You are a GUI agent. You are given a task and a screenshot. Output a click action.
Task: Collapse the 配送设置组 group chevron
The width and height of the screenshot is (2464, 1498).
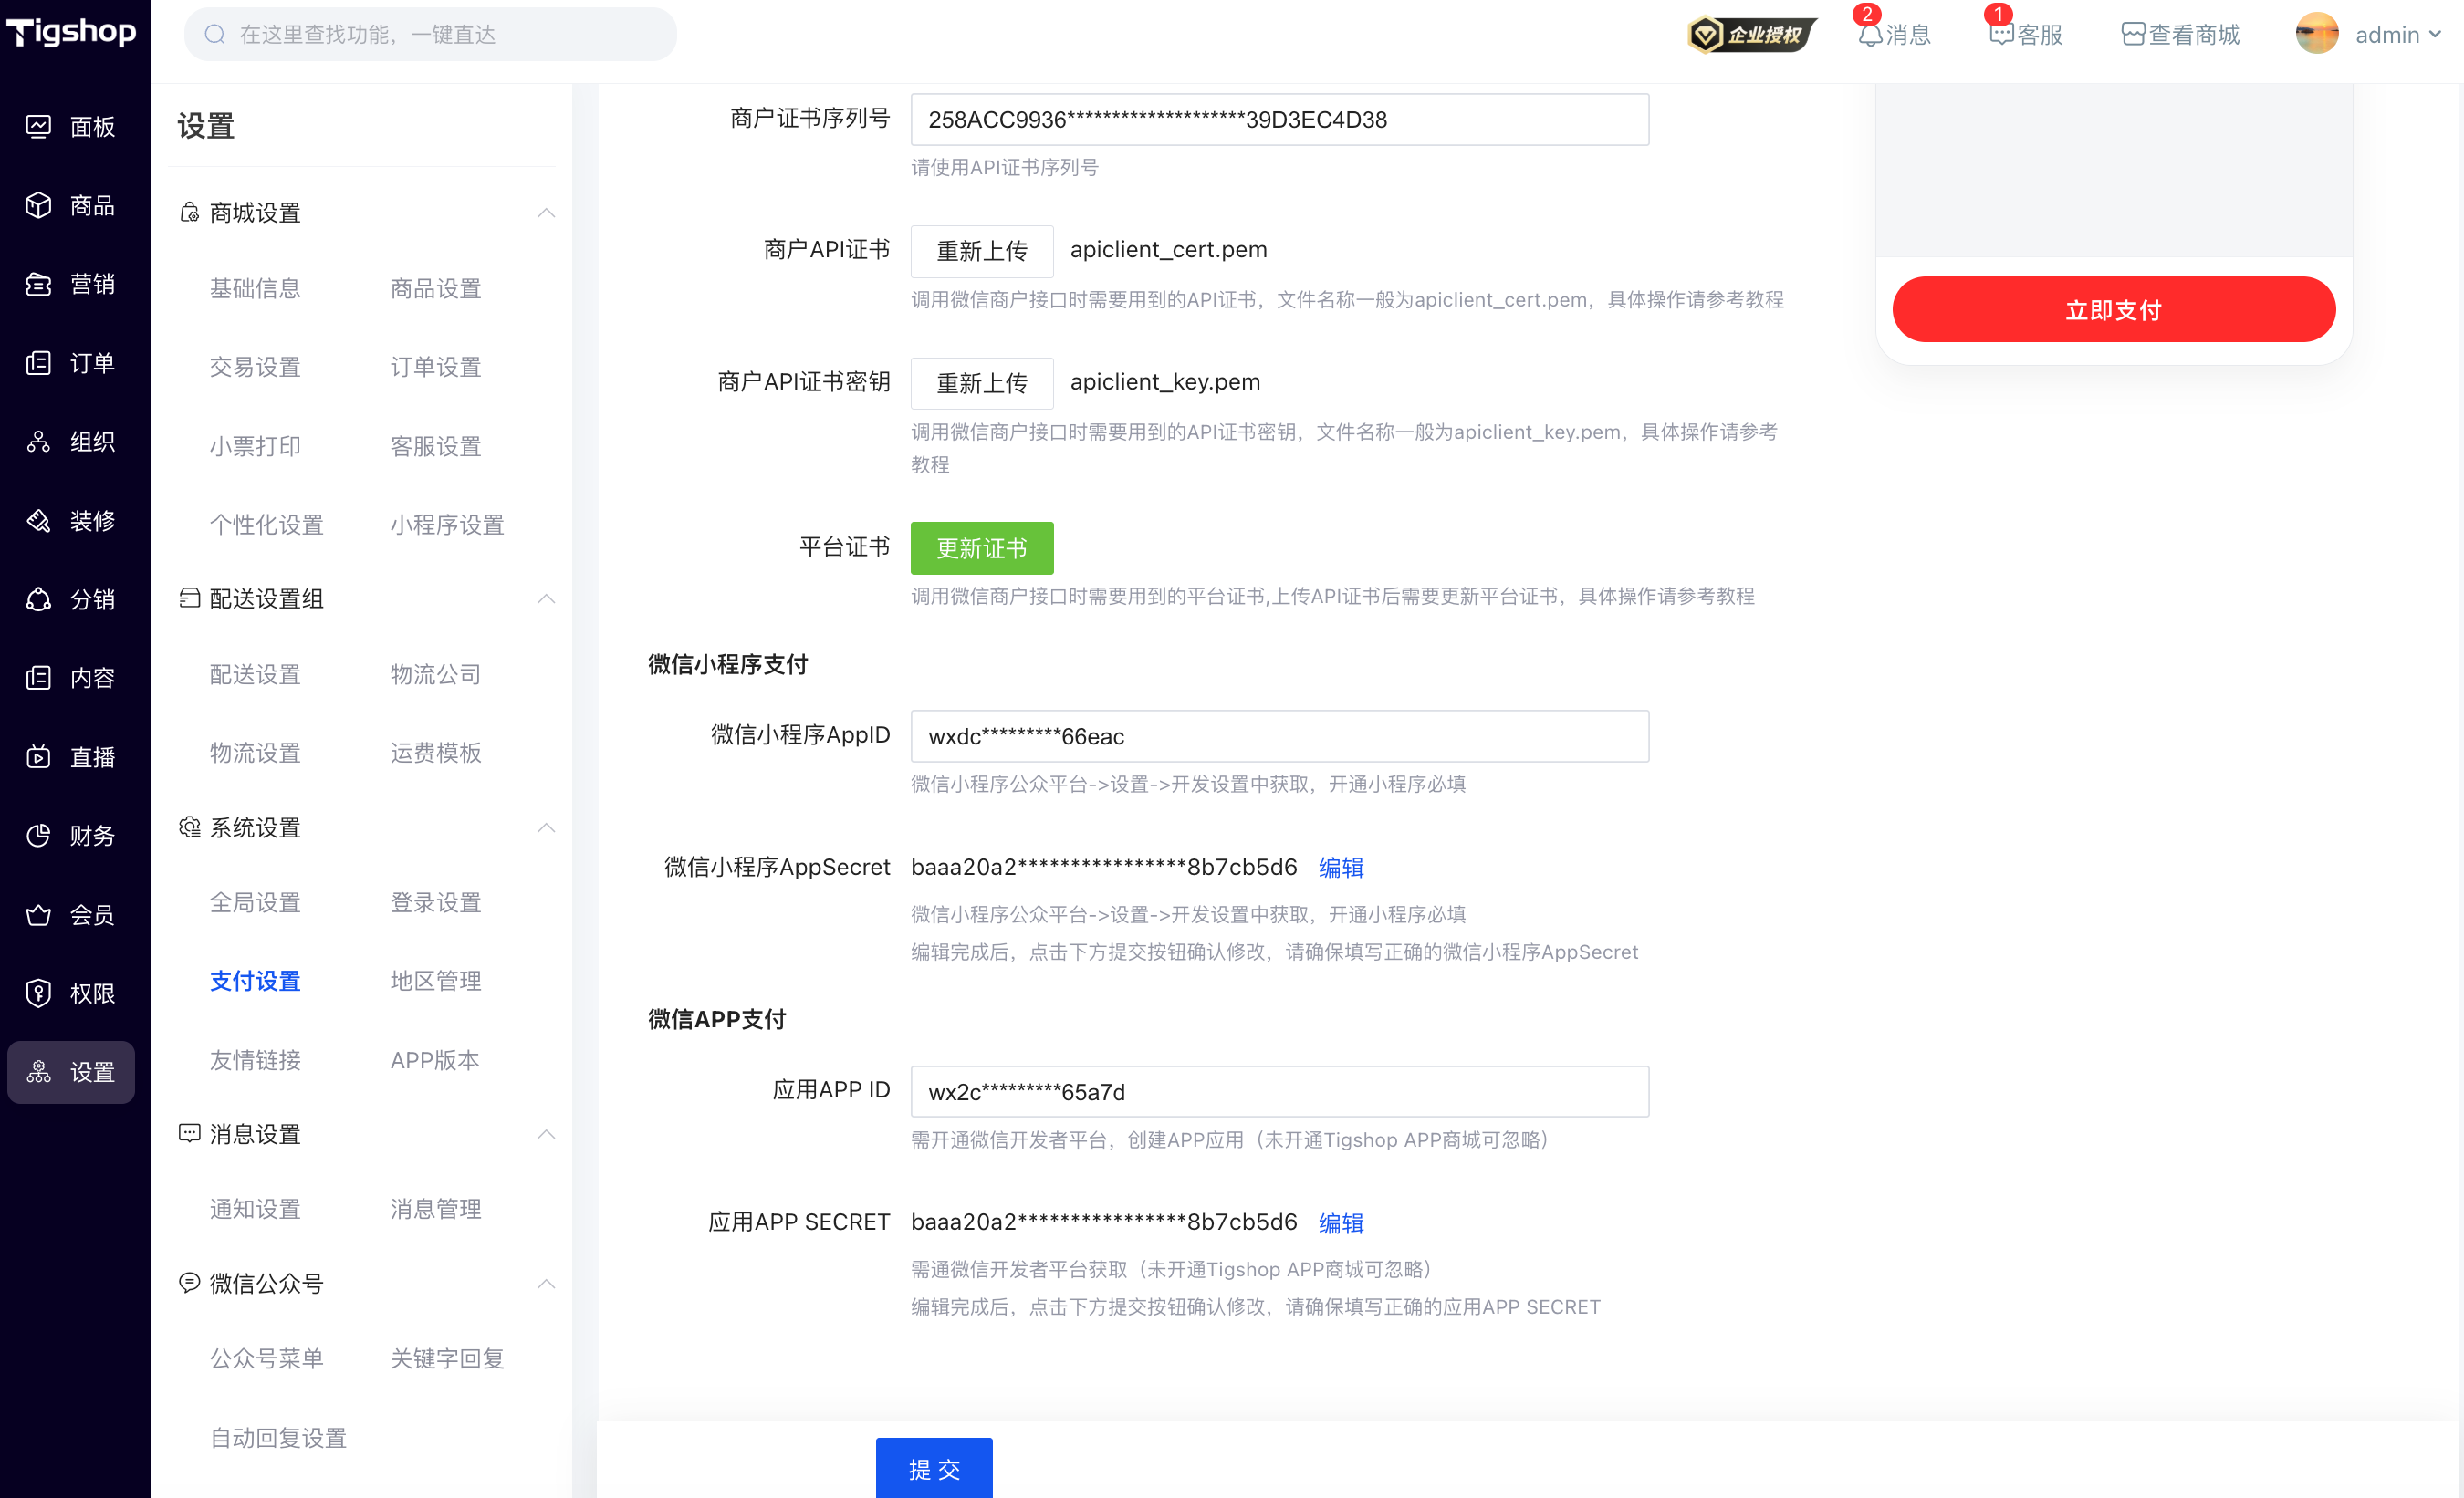(546, 598)
